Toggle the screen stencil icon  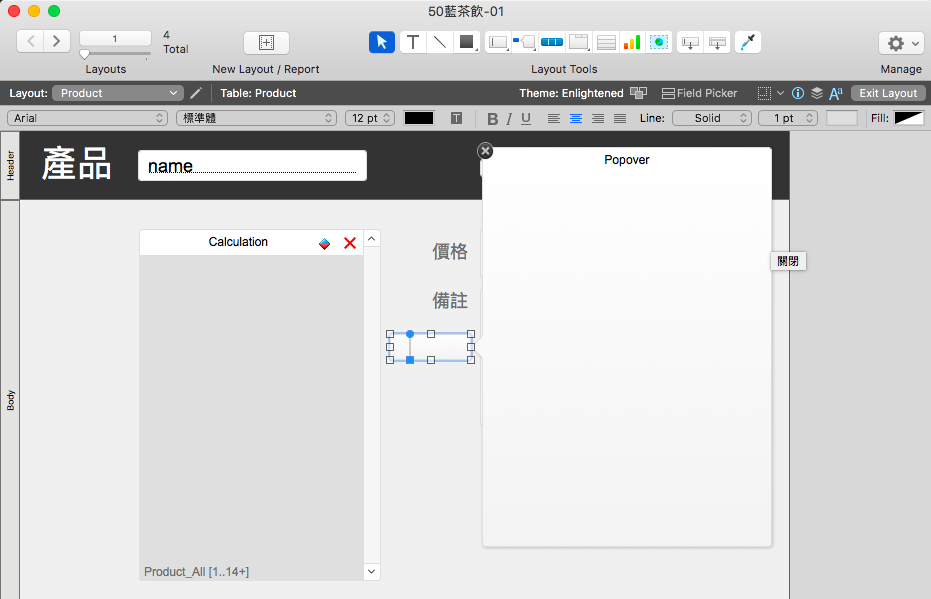click(x=764, y=93)
